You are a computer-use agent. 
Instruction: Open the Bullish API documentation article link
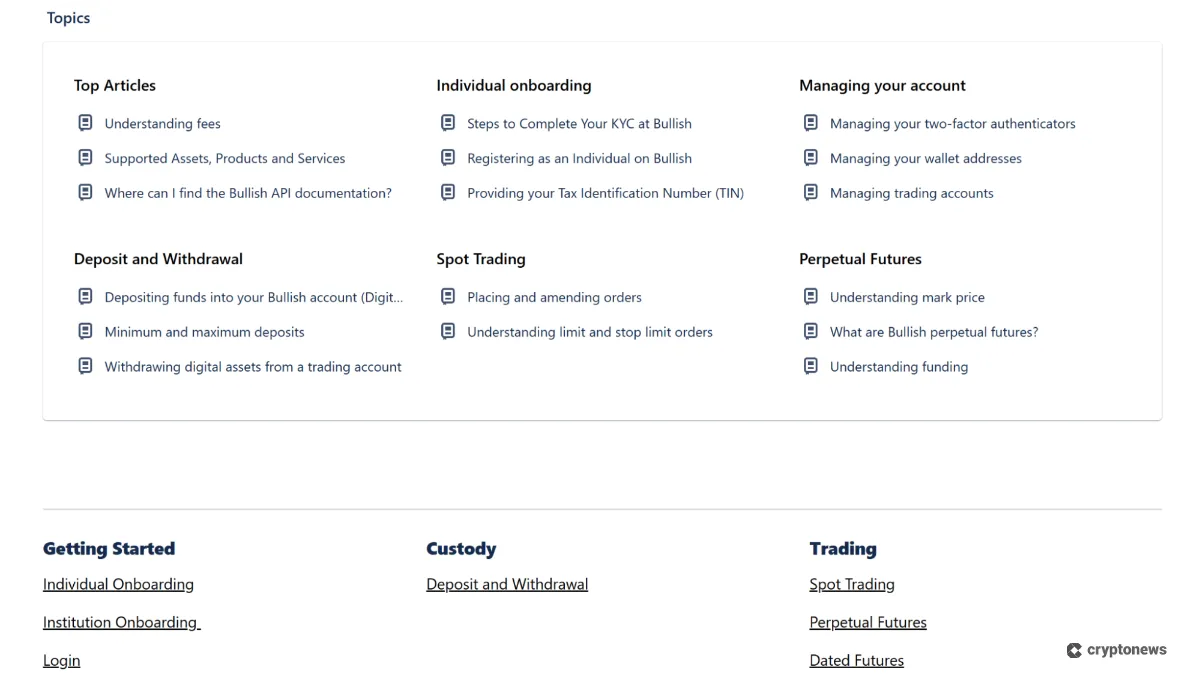point(248,194)
